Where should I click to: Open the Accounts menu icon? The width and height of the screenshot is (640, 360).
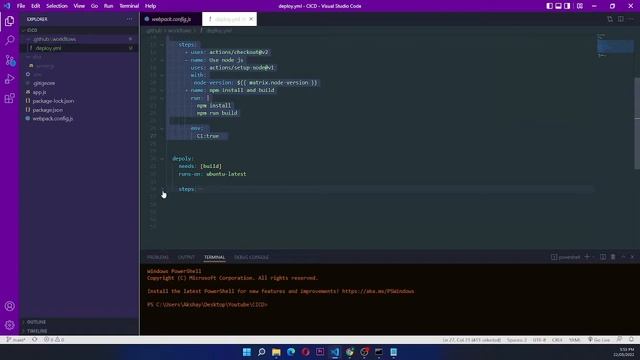9,307
